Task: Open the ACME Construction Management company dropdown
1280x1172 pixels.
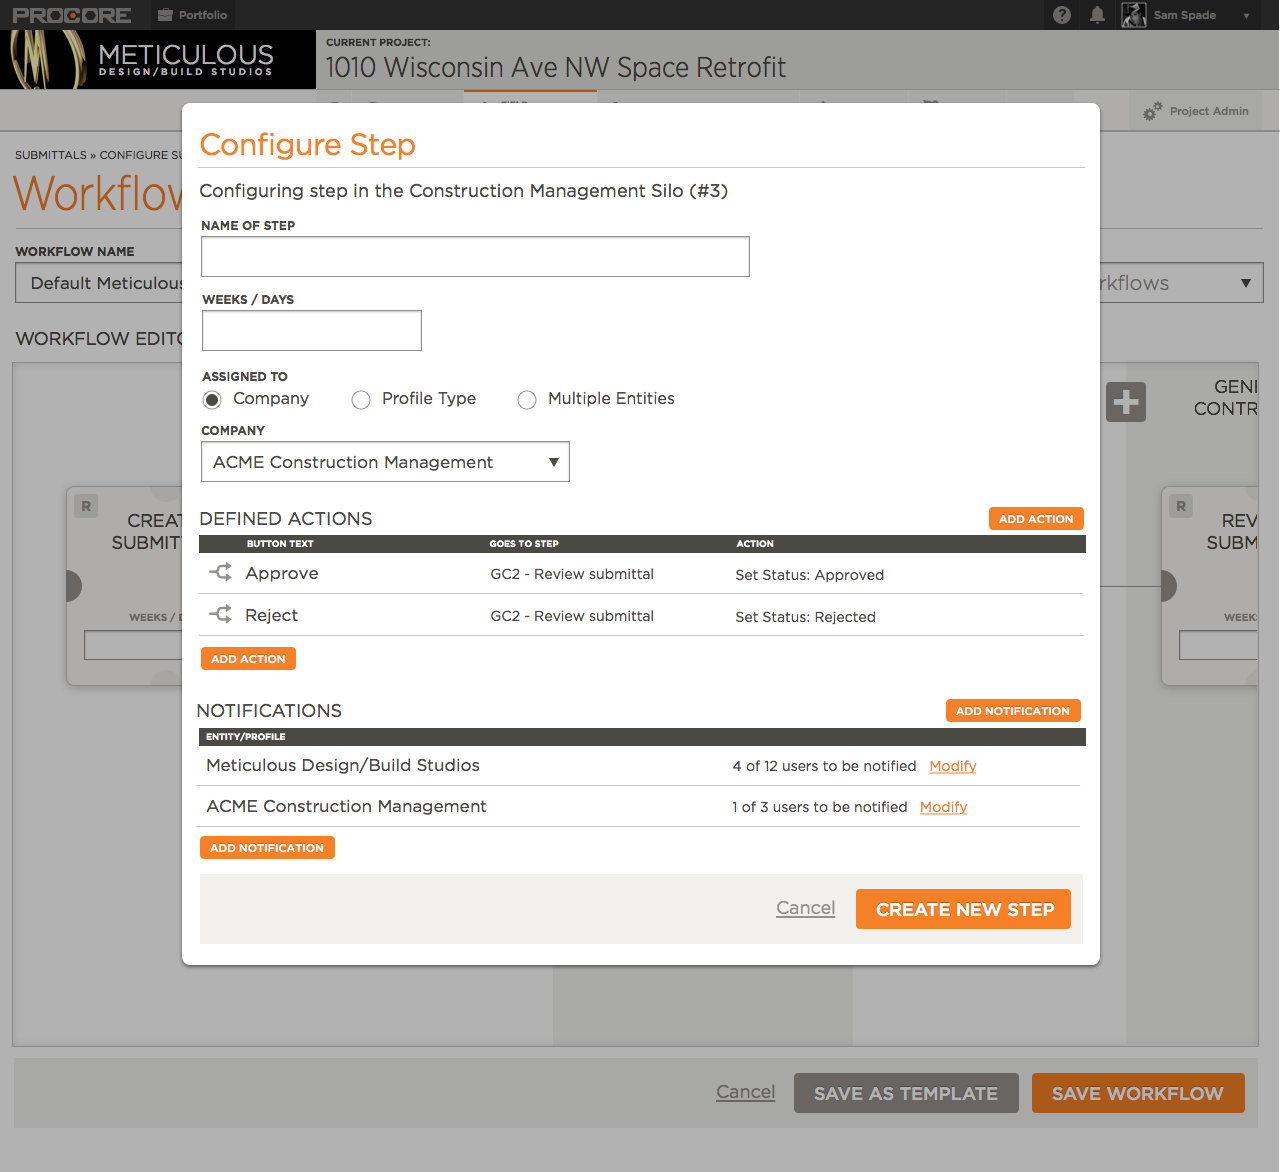Action: (385, 462)
